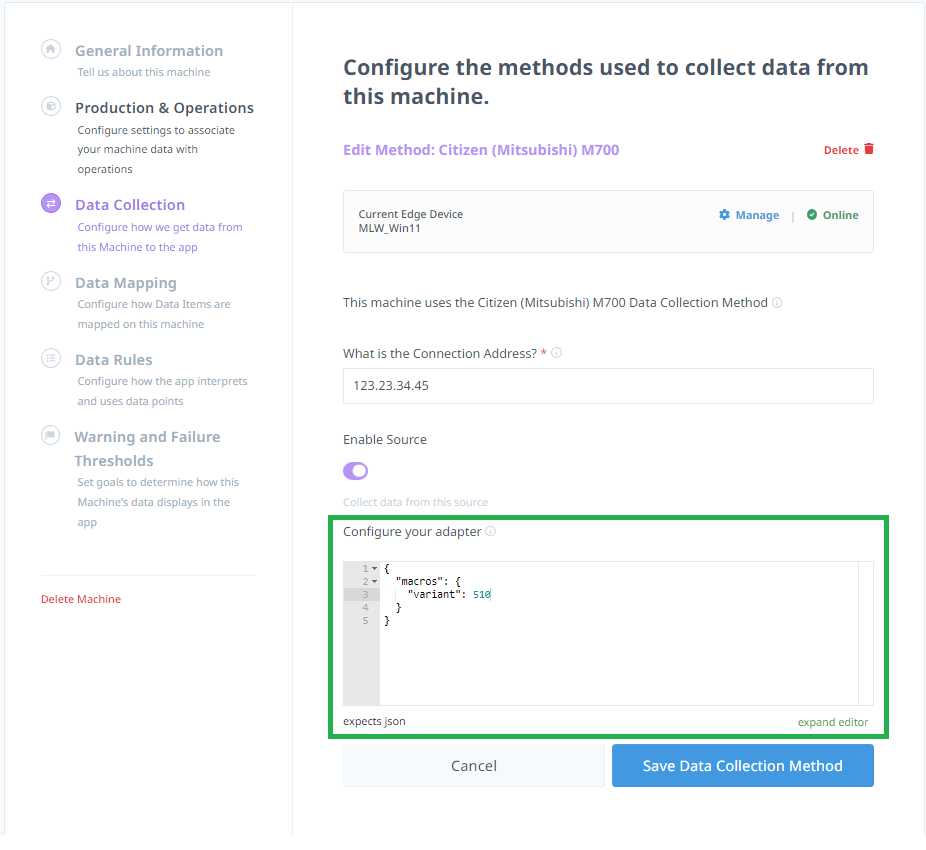
Task: Click the Data Rules list icon
Action: [x=50, y=359]
